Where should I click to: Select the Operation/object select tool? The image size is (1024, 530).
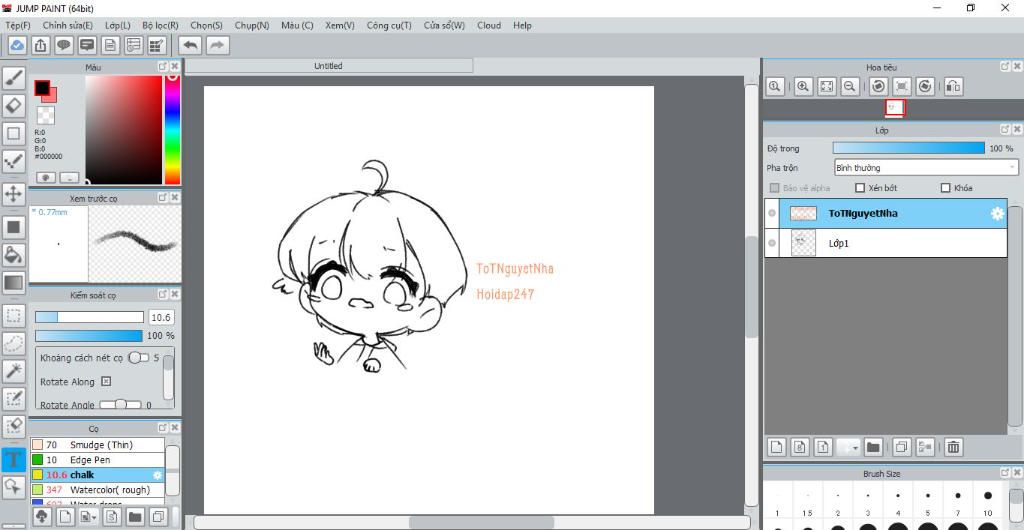[14, 487]
